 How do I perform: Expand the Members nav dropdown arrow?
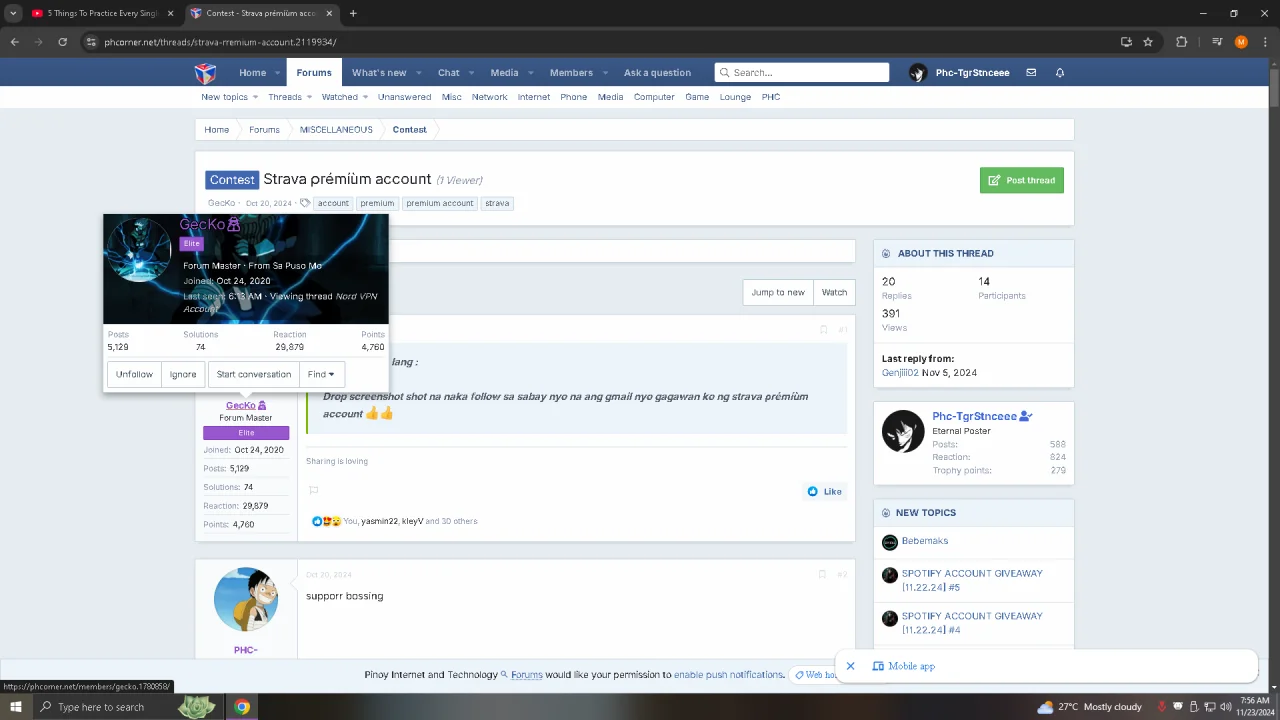coord(604,73)
